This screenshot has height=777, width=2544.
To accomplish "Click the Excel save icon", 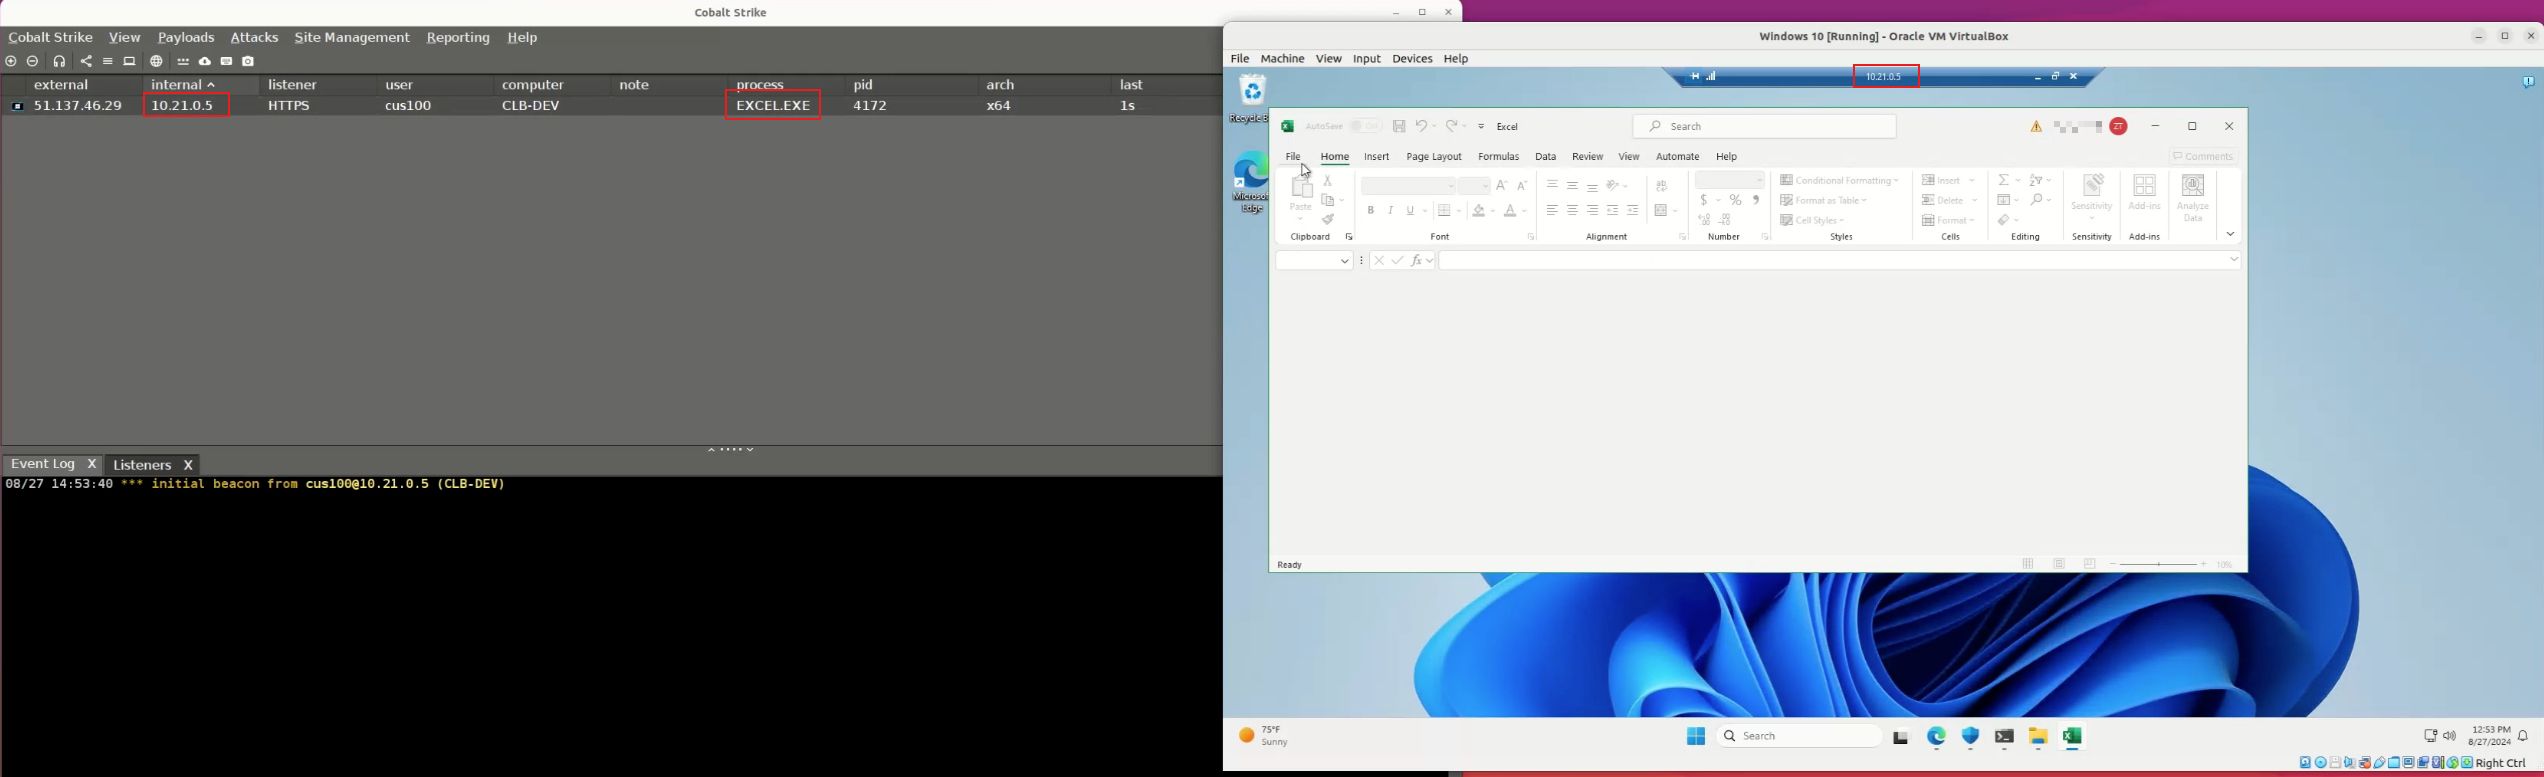I will [1399, 127].
